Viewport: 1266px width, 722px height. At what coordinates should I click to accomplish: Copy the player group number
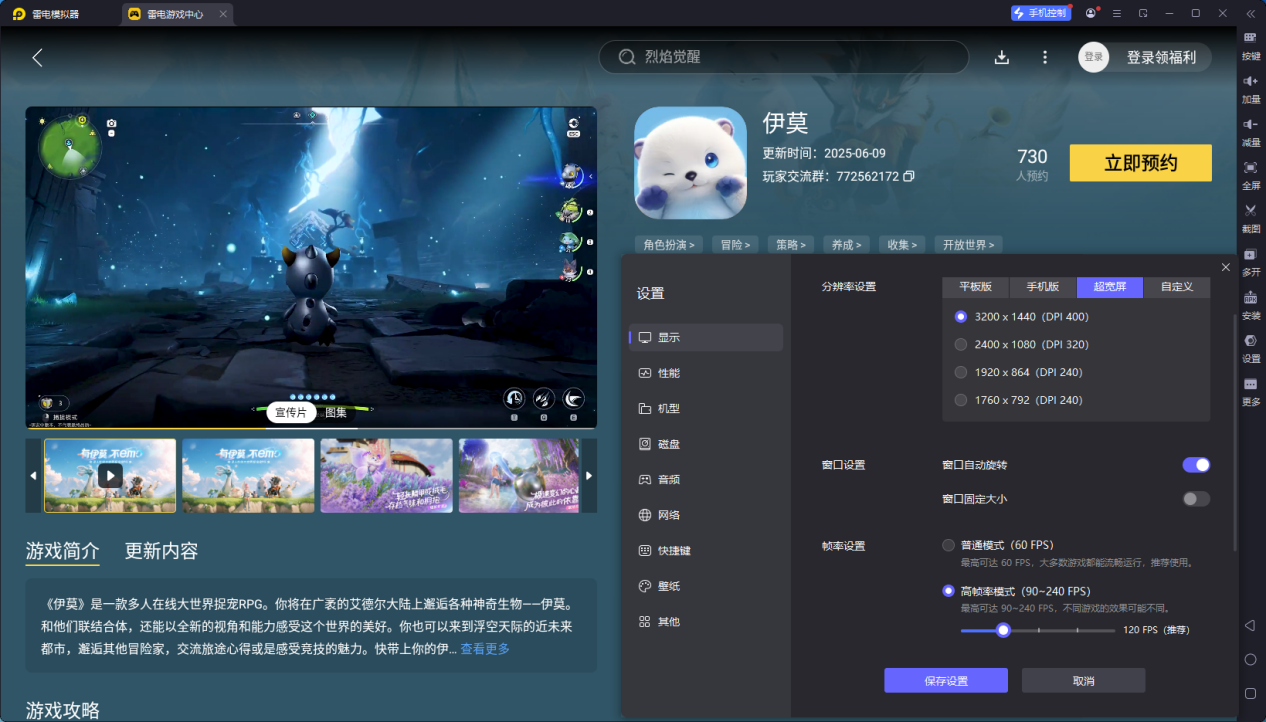point(909,176)
